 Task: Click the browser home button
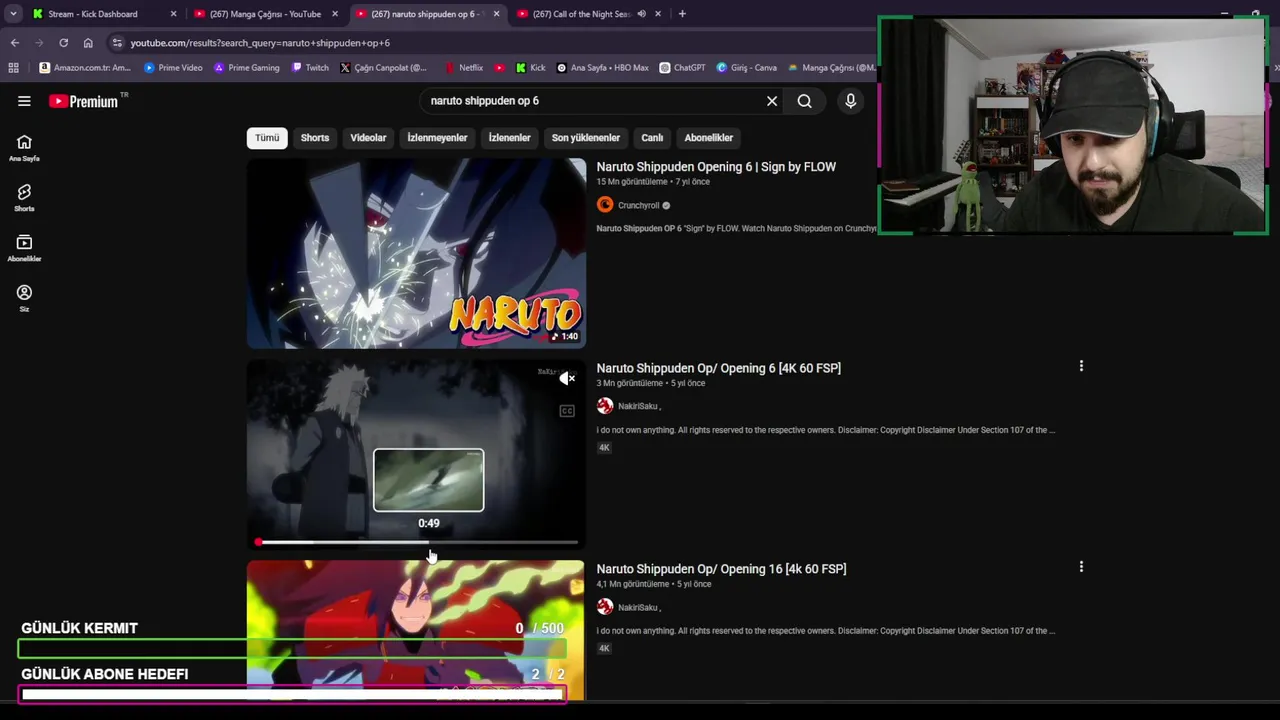pos(88,43)
